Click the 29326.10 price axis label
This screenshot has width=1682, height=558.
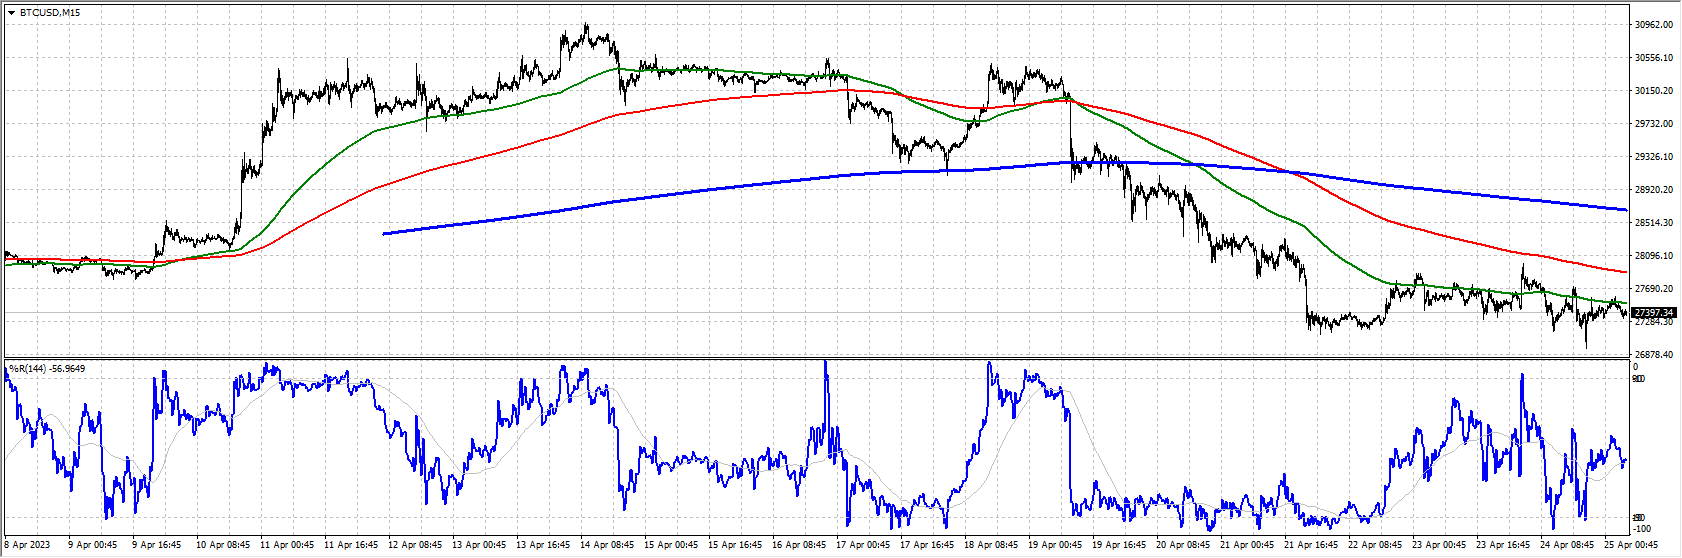coord(1653,157)
